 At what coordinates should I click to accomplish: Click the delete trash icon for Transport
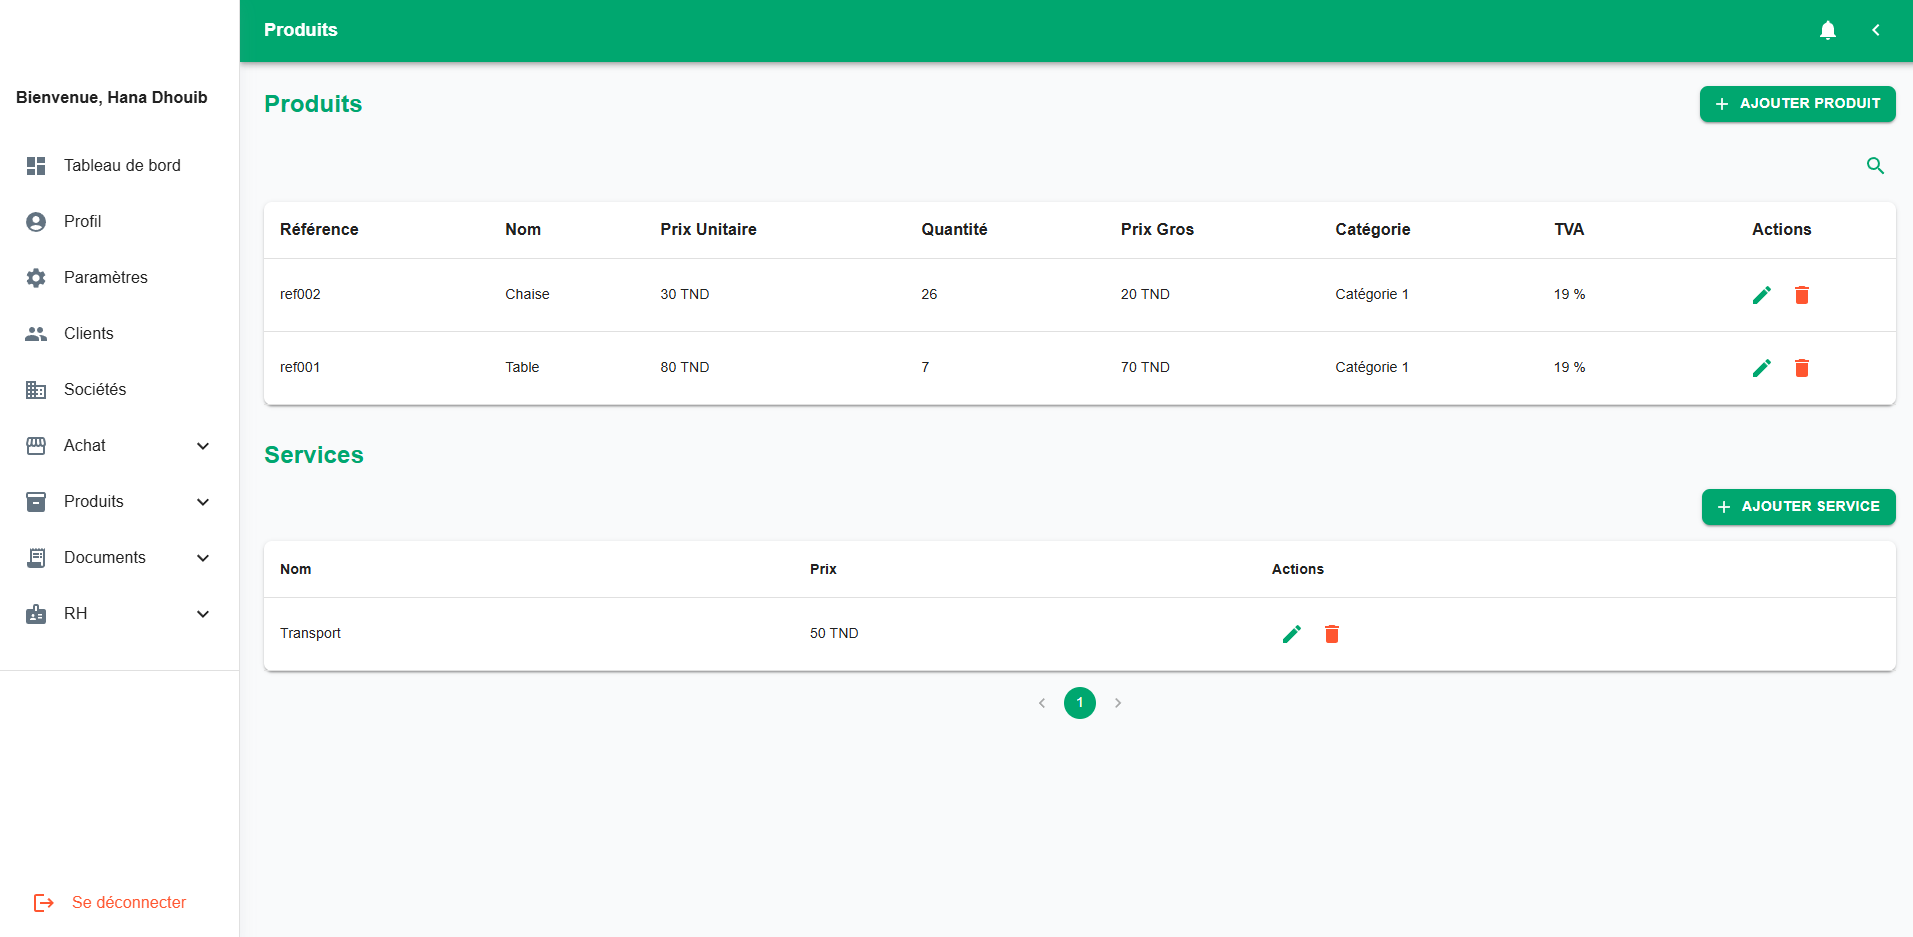(1331, 633)
